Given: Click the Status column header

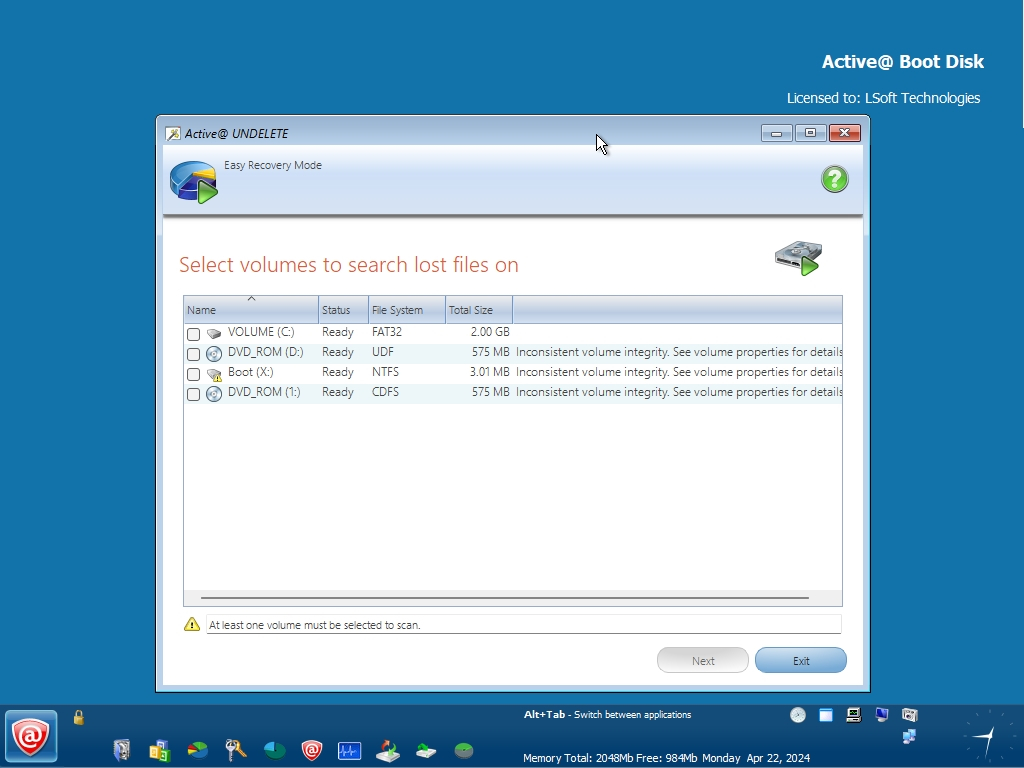Looking at the screenshot, I should 343,310.
